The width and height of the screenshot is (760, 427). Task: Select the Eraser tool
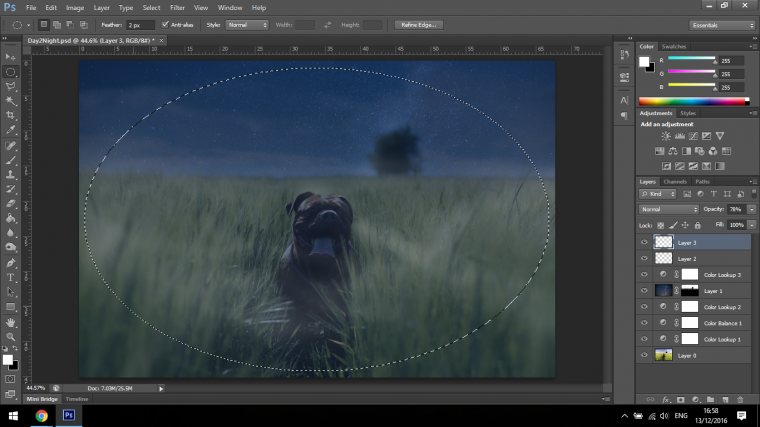(10, 204)
